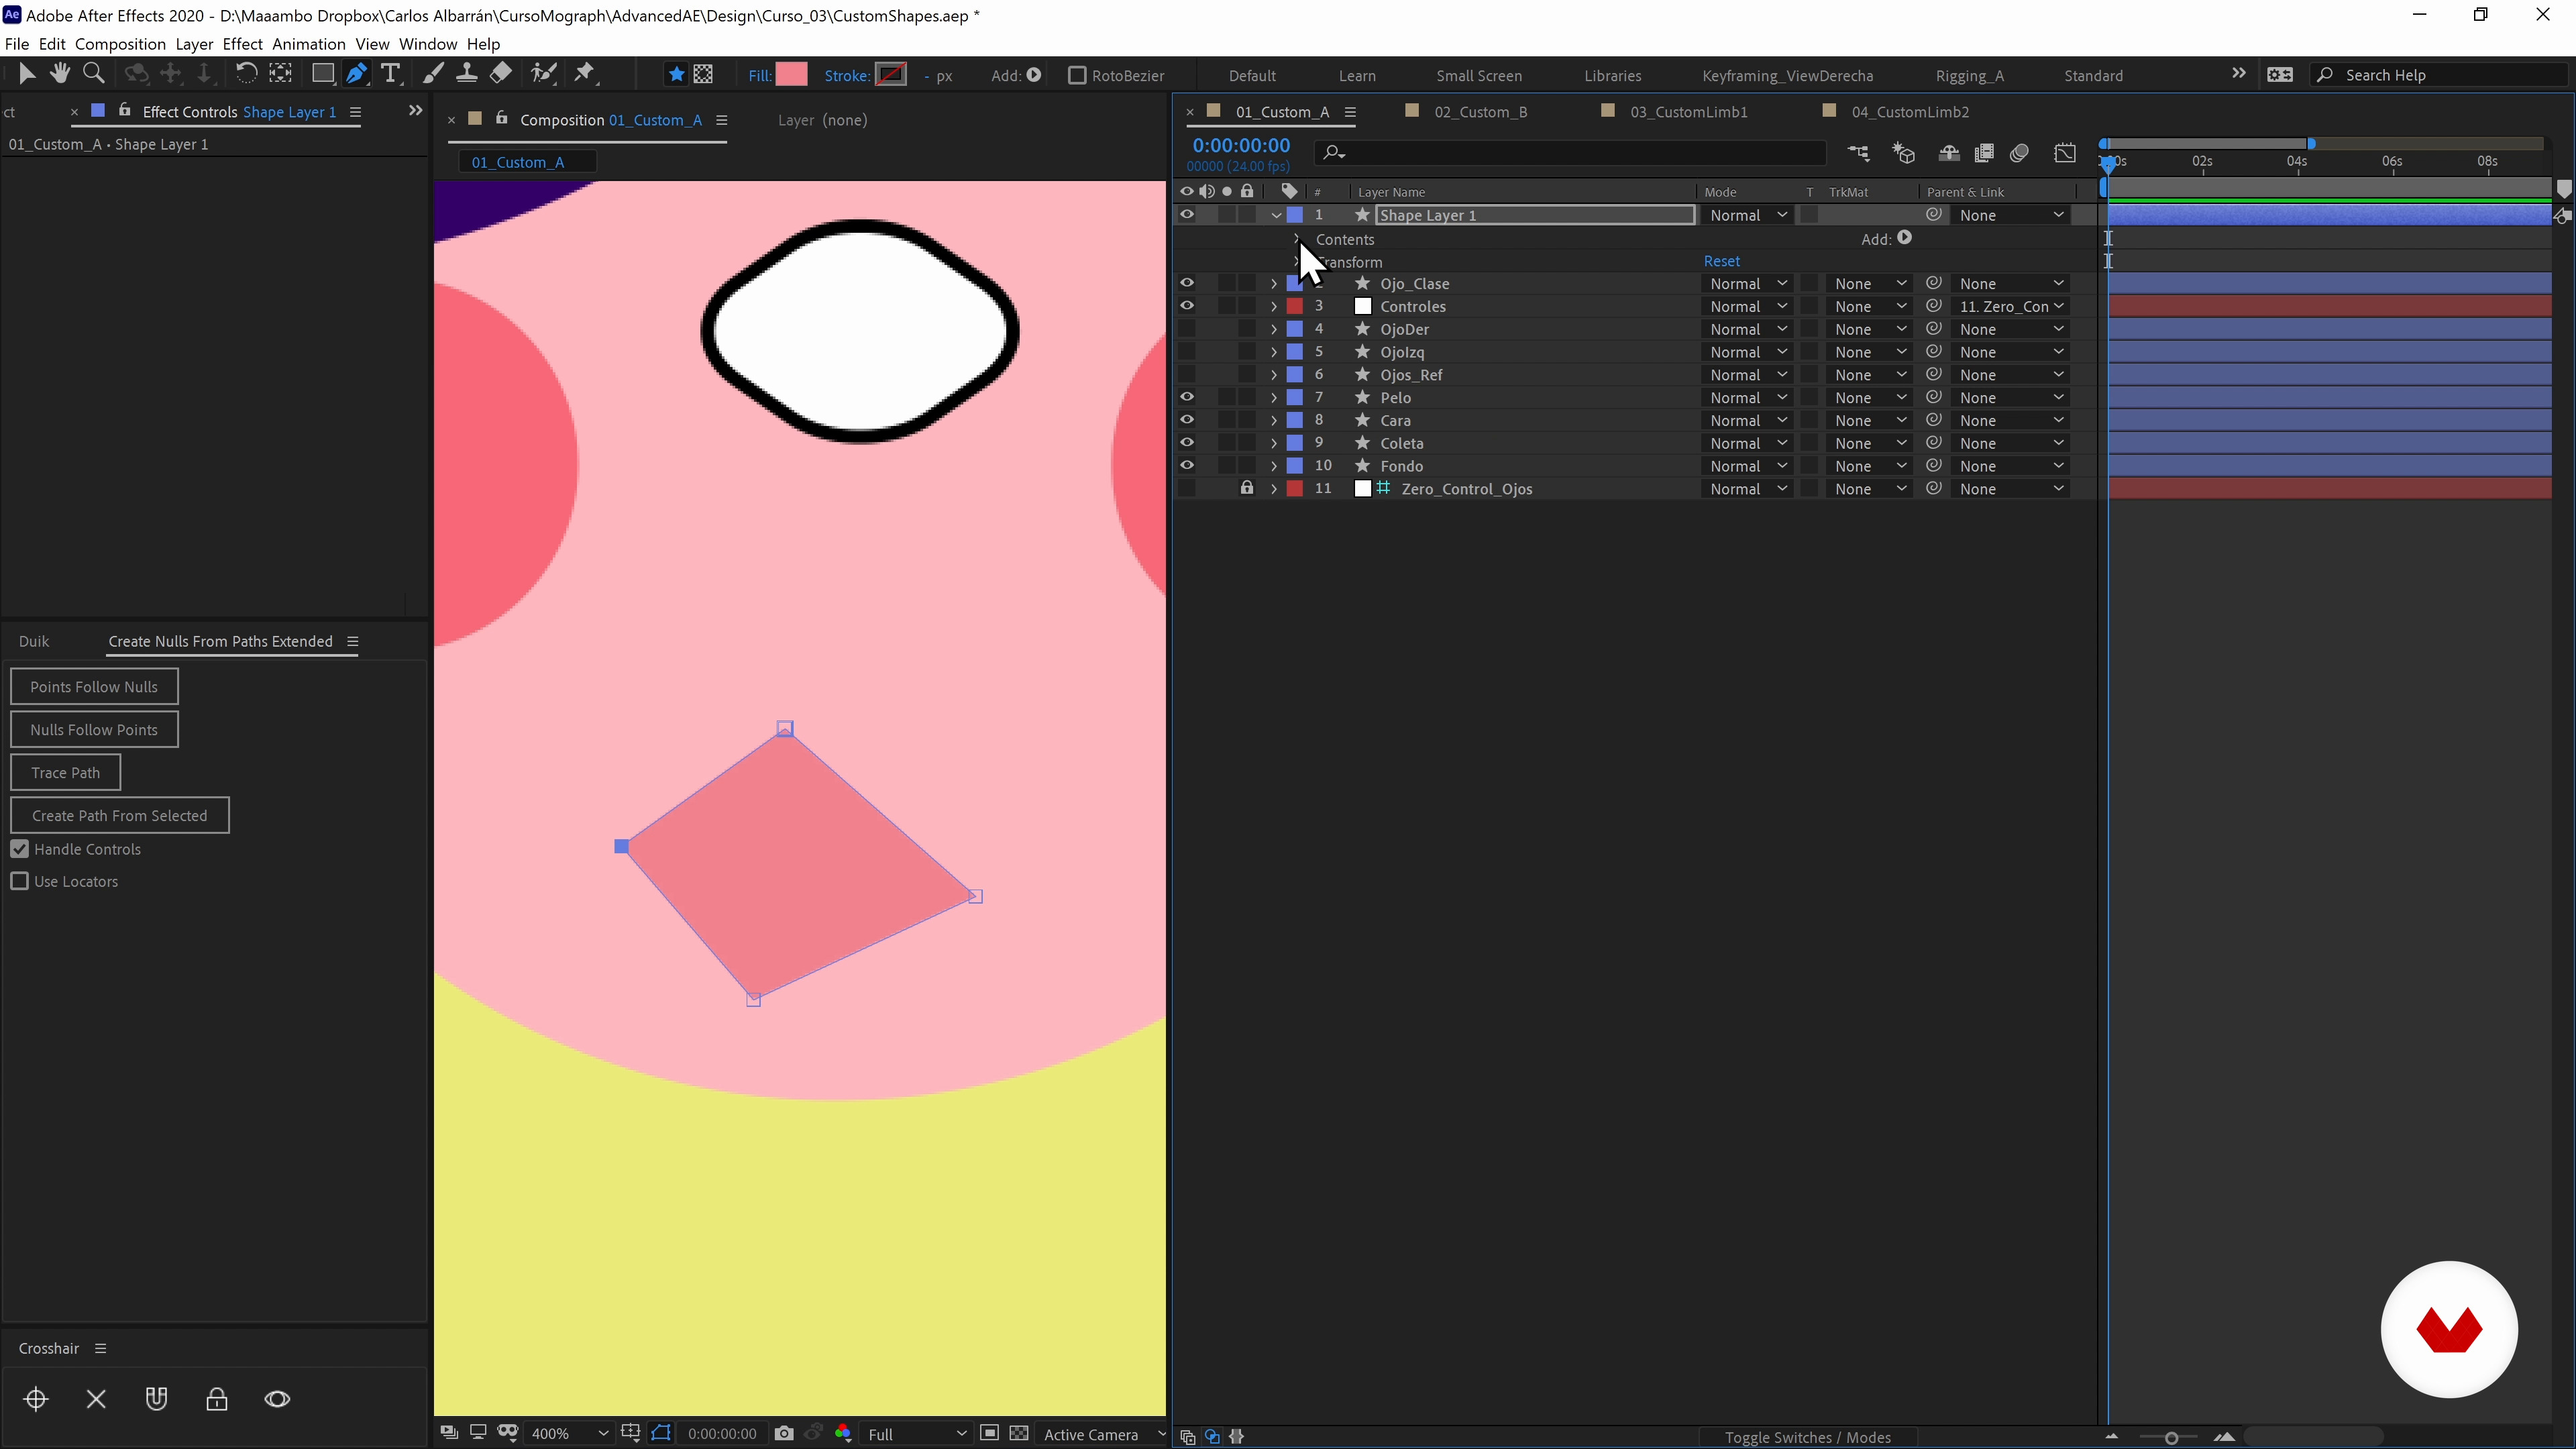
Task: Click the current time 0:00:00:00 display
Action: point(1241,145)
